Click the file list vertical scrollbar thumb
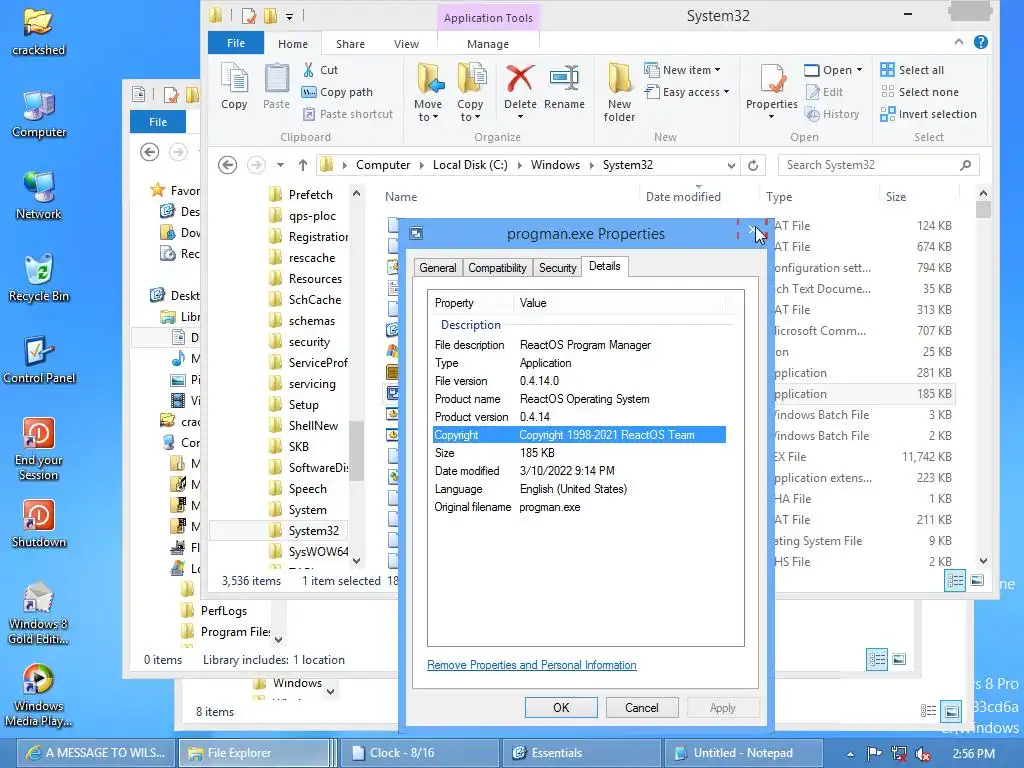Image resolution: width=1024 pixels, height=768 pixels. click(x=983, y=210)
